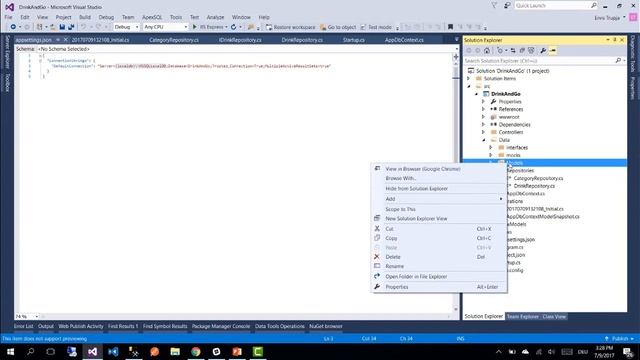Click Sync with Active Document icon

[x=513, y=51]
